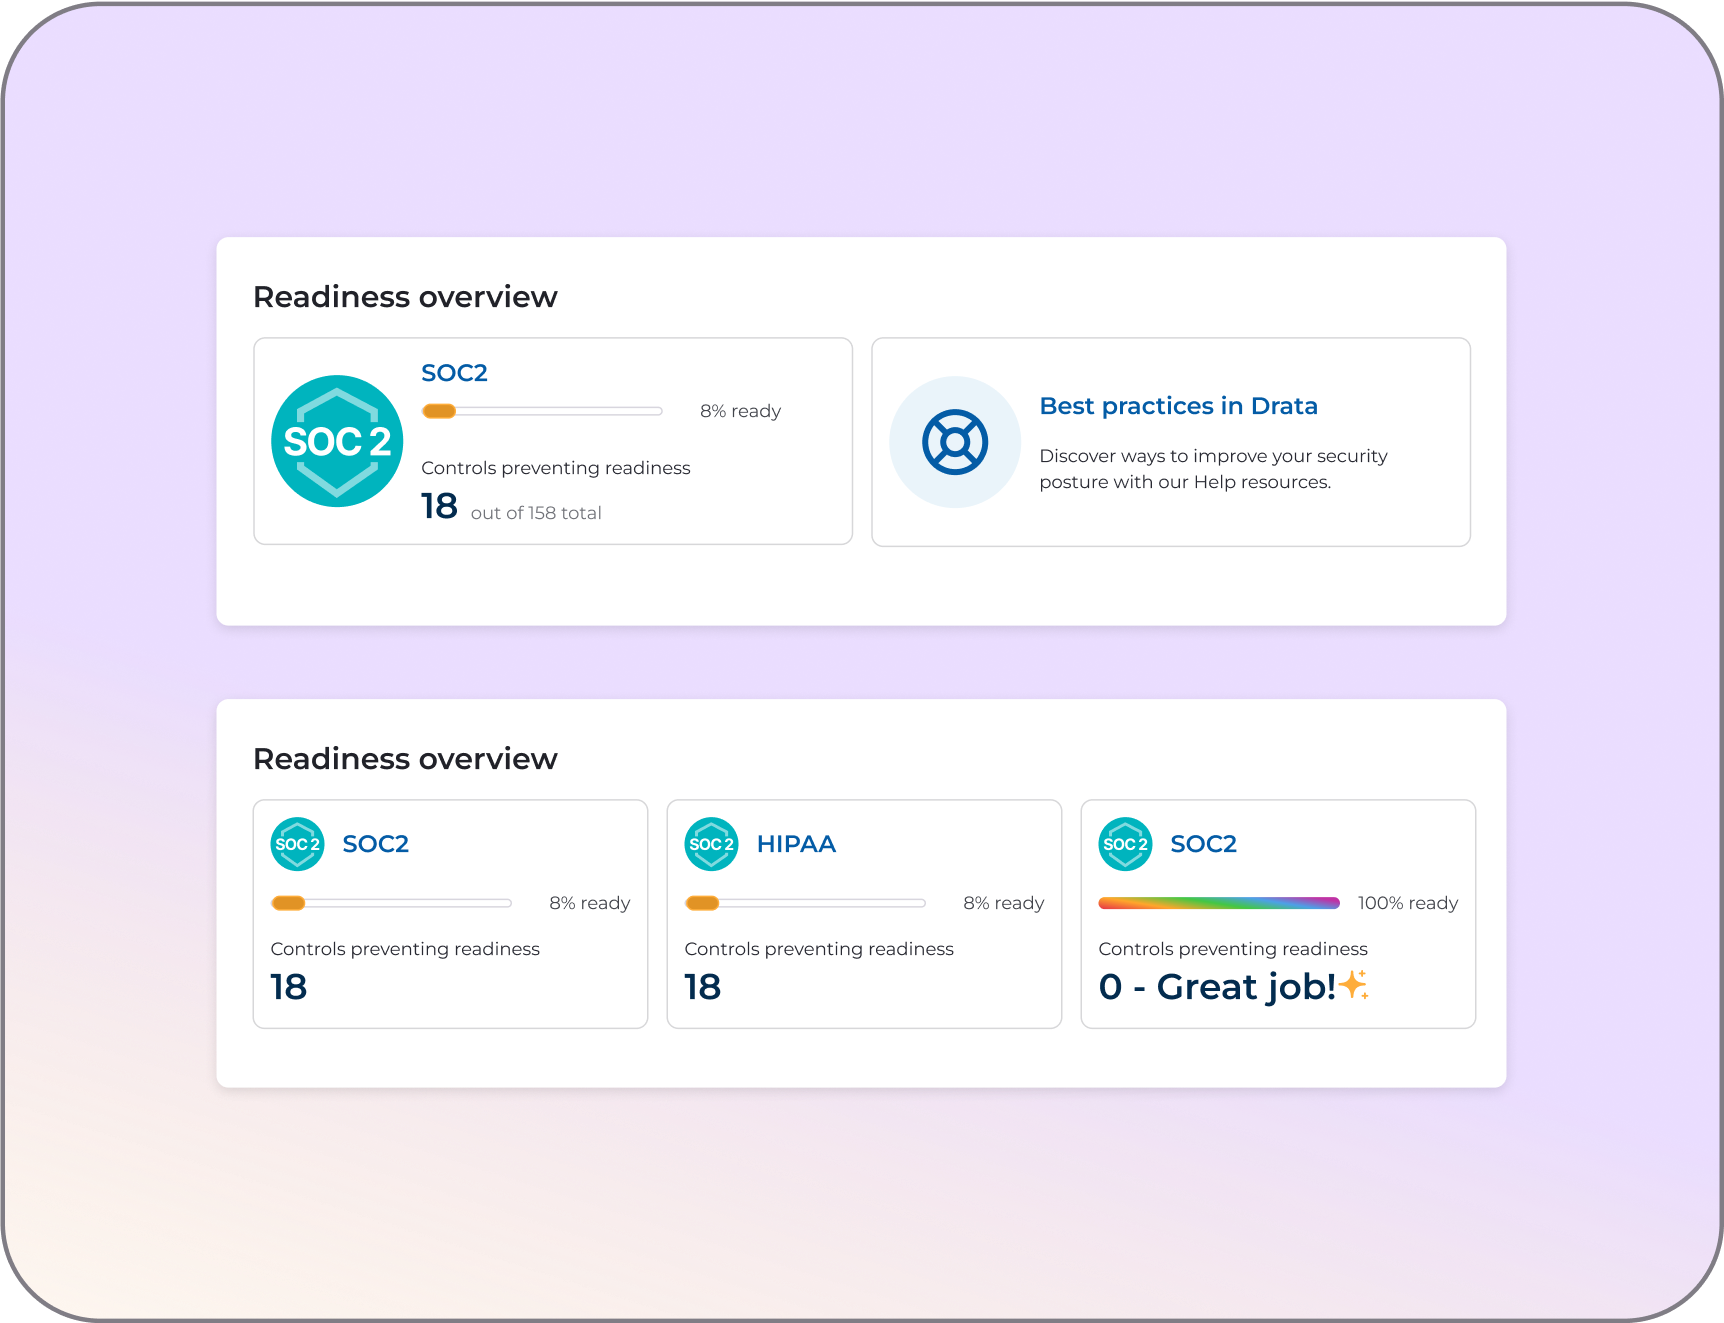
Task: Click the upper 'Readiness overview' heading
Action: [405, 297]
